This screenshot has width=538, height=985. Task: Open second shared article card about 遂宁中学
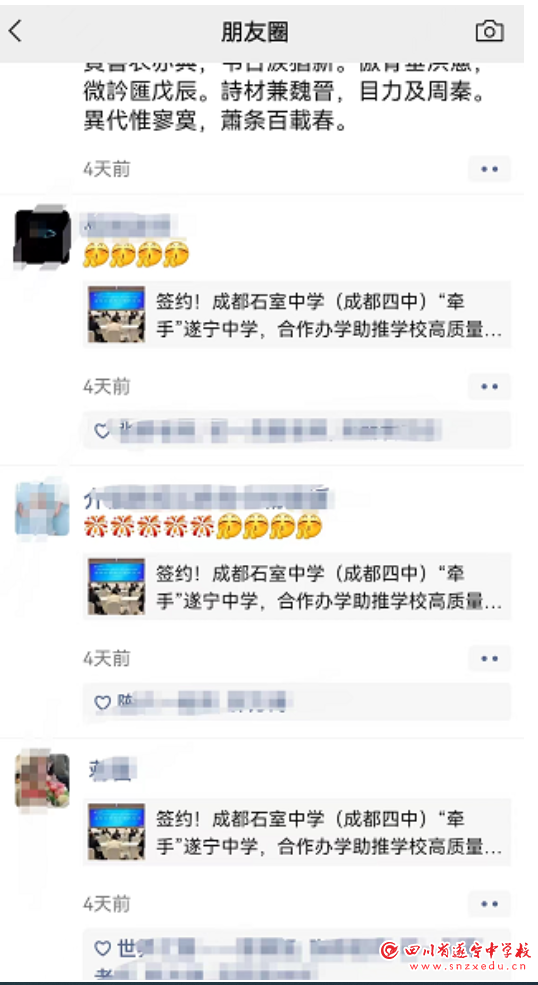point(297,587)
